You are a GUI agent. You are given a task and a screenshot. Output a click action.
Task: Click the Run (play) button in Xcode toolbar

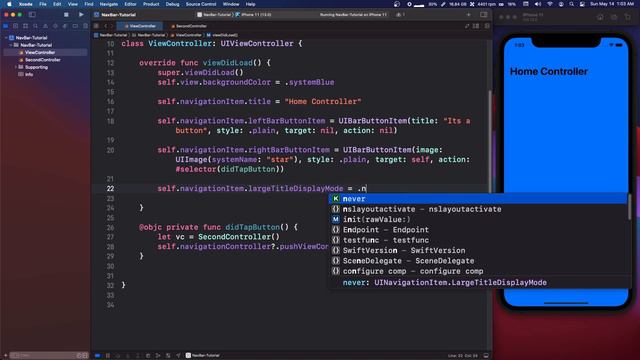pos(81,14)
